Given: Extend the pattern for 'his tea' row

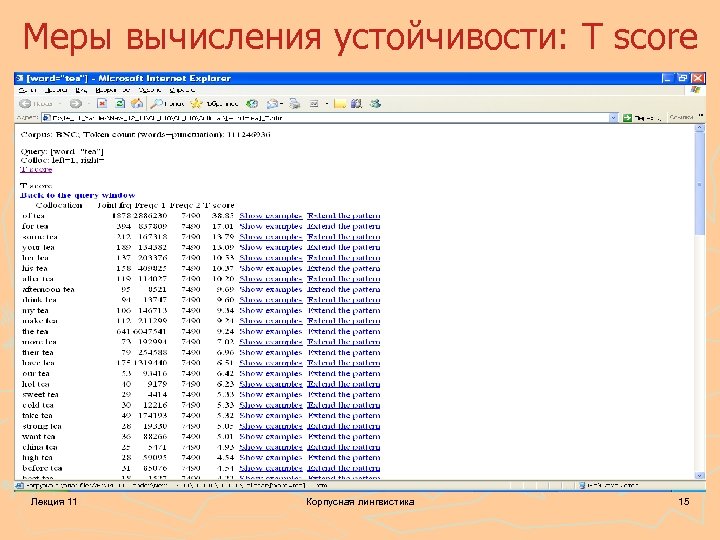Looking at the screenshot, I should 343,268.
